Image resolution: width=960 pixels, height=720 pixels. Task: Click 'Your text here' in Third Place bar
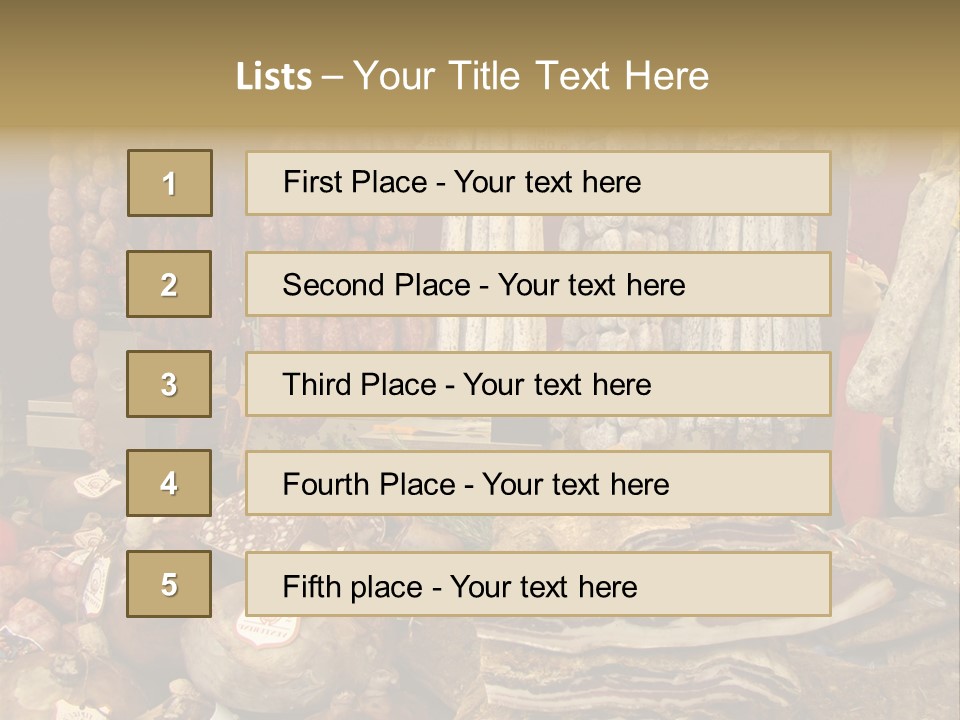pos(557,385)
